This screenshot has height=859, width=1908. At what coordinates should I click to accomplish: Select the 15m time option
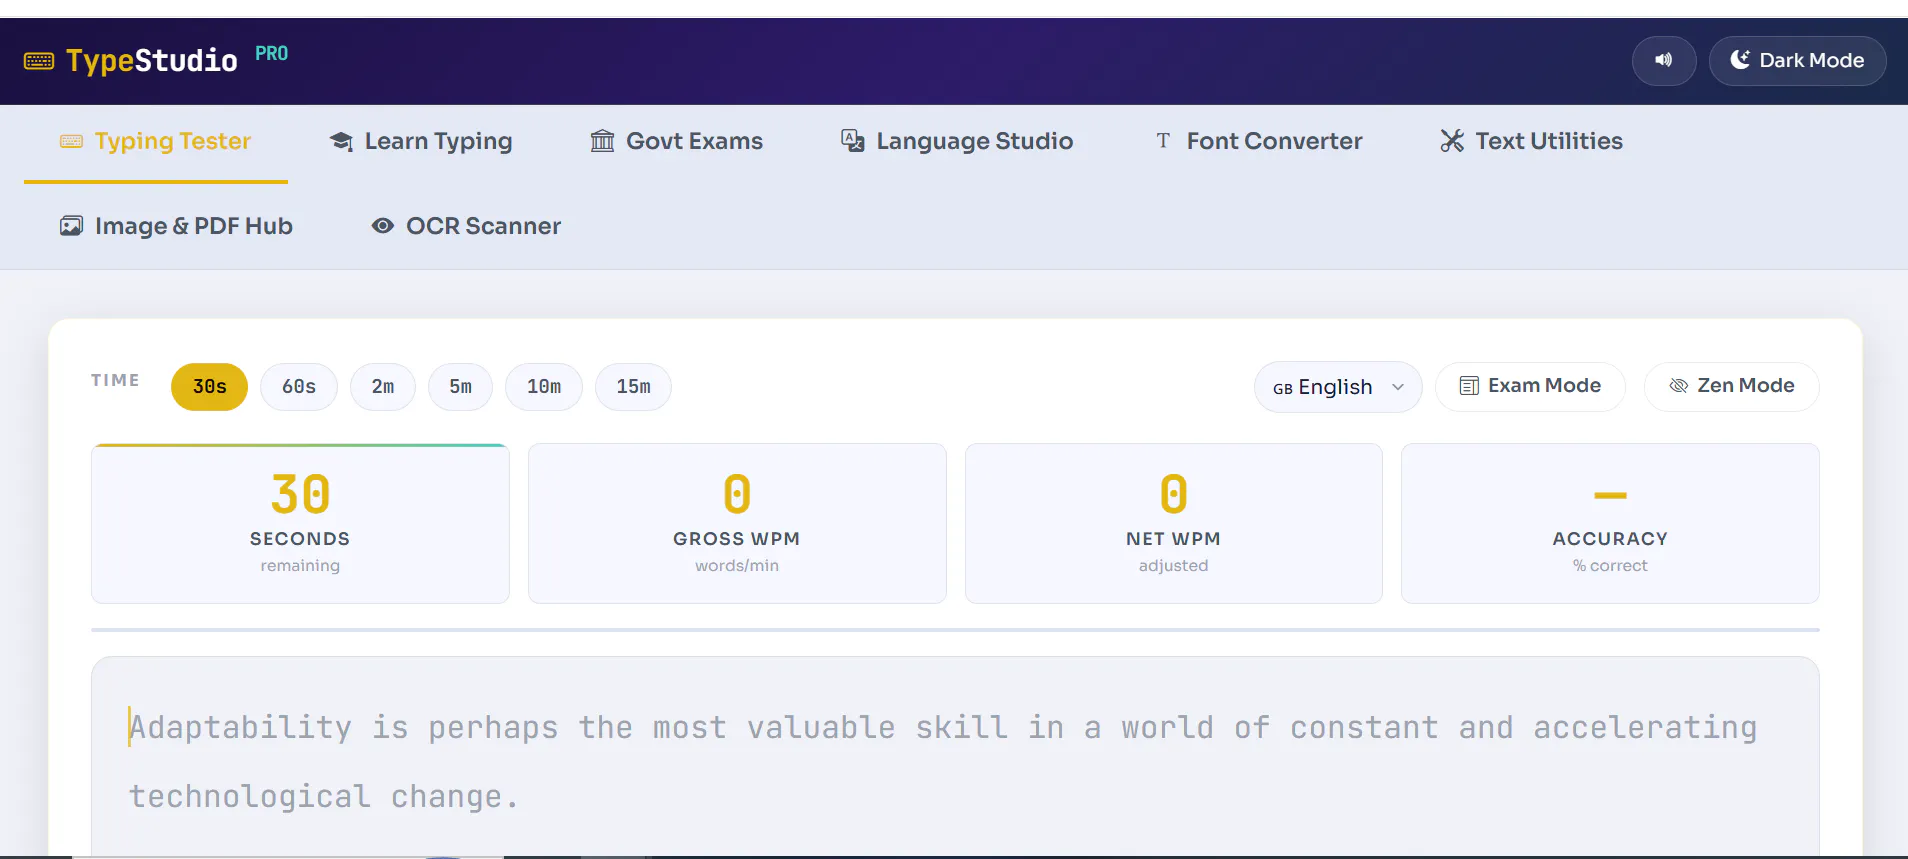(x=633, y=387)
